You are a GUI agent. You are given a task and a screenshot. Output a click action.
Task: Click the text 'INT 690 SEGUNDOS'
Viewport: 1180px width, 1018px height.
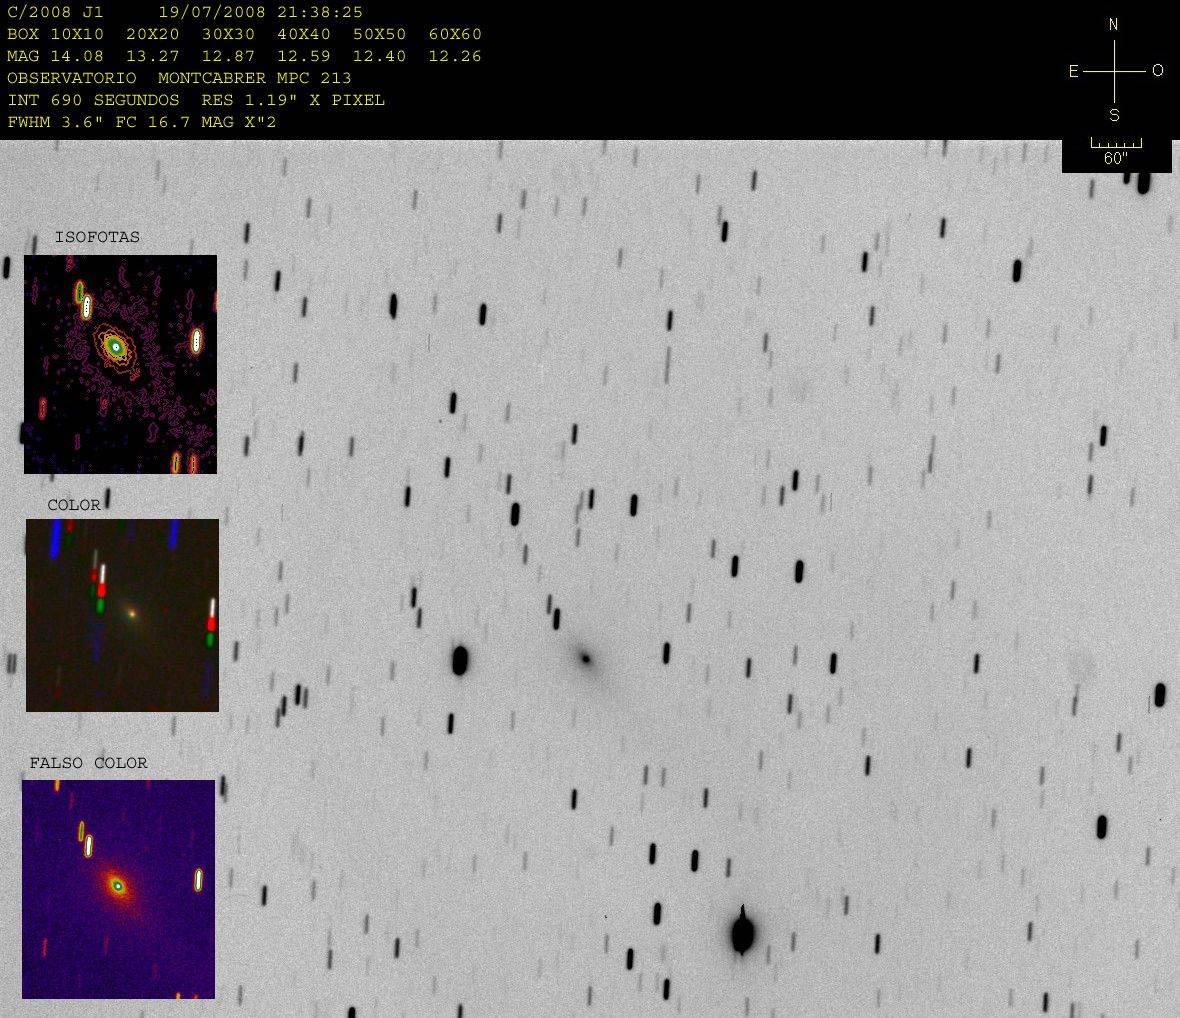click(93, 100)
